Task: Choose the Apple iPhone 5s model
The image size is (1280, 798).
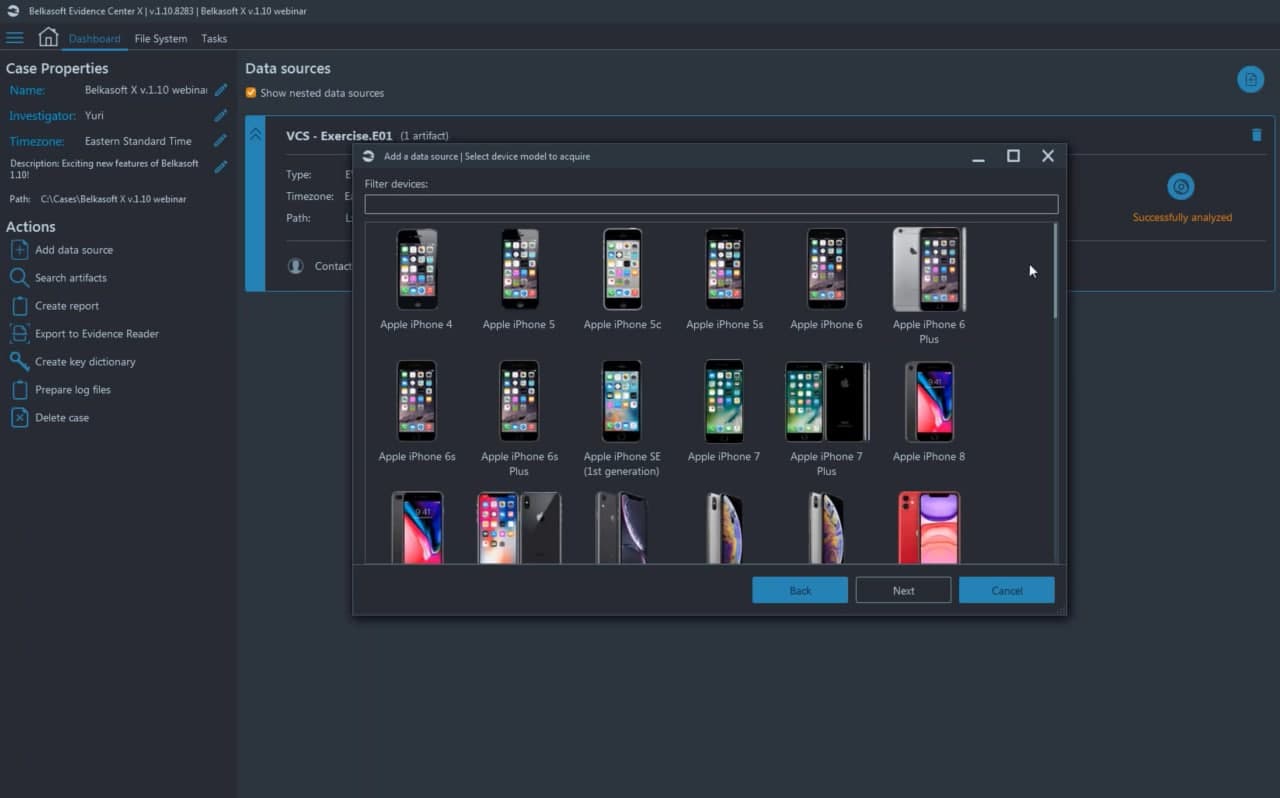Action: (x=724, y=279)
